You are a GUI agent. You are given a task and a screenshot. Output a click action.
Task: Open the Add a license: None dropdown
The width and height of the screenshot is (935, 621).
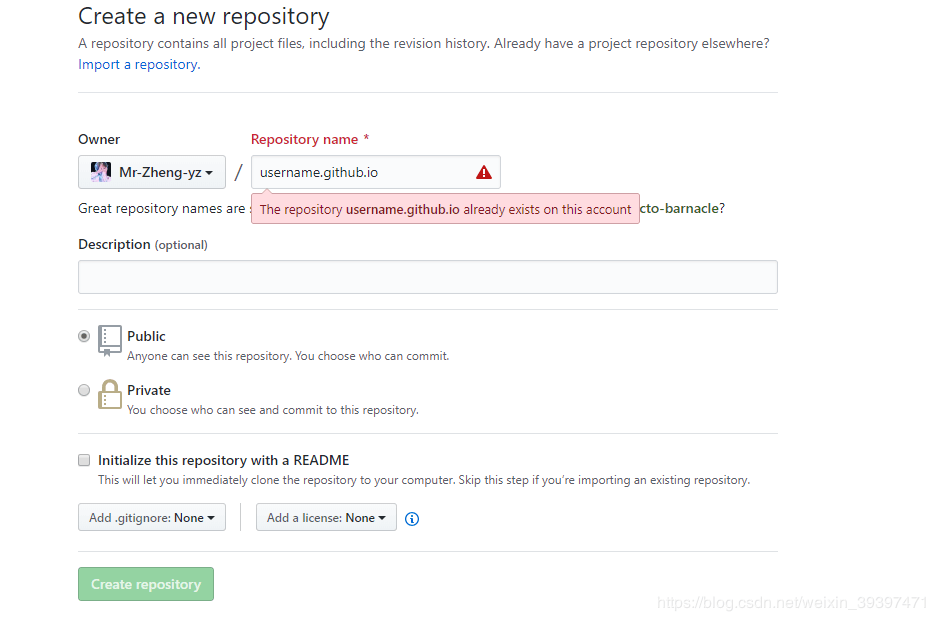[326, 517]
